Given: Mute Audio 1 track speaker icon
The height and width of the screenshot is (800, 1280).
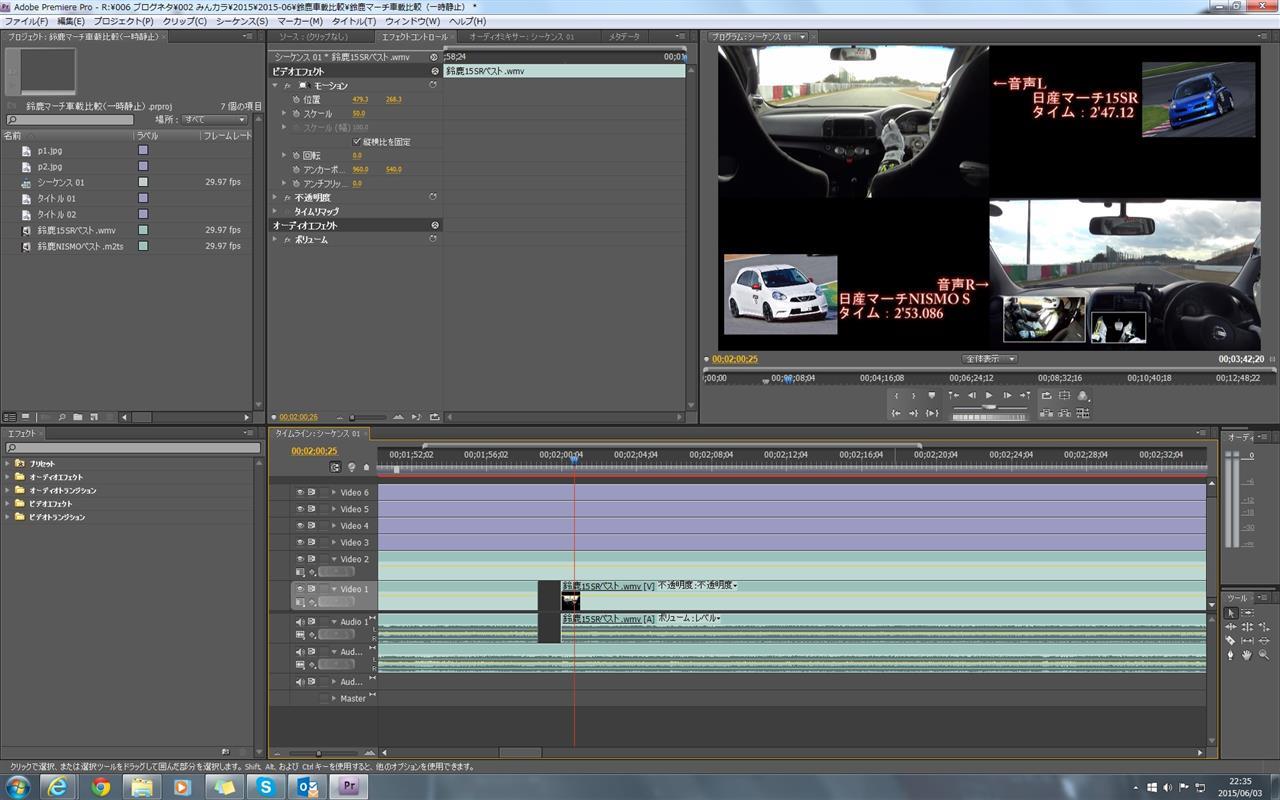Looking at the screenshot, I should (299, 622).
